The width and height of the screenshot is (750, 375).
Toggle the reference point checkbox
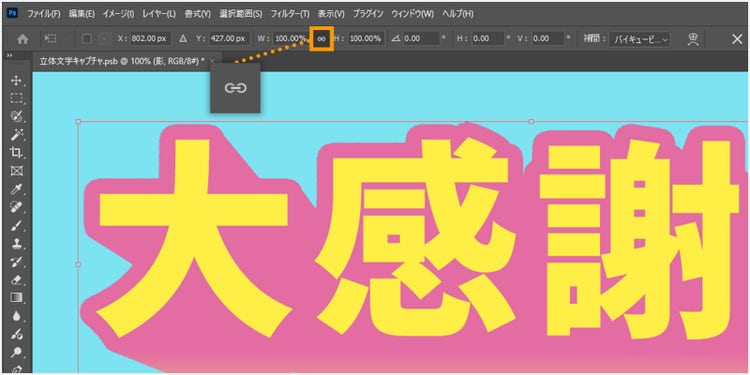87,39
